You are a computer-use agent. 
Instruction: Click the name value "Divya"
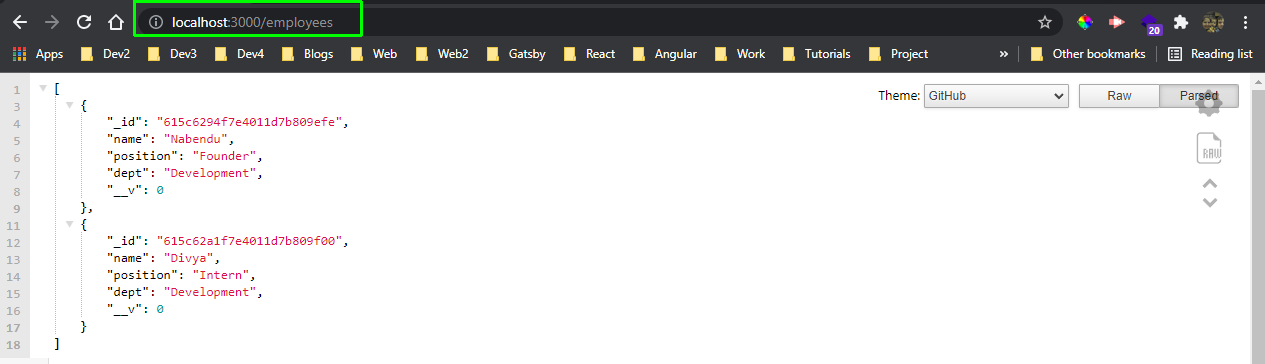tap(191, 258)
